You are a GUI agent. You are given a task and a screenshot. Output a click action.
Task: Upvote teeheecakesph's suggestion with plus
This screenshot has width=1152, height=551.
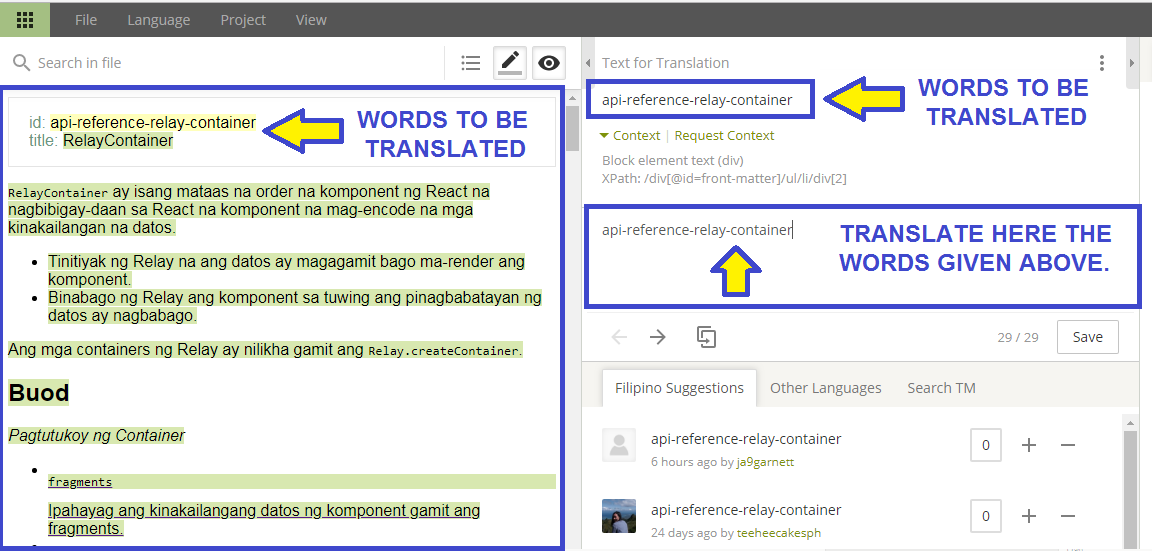[1029, 516]
